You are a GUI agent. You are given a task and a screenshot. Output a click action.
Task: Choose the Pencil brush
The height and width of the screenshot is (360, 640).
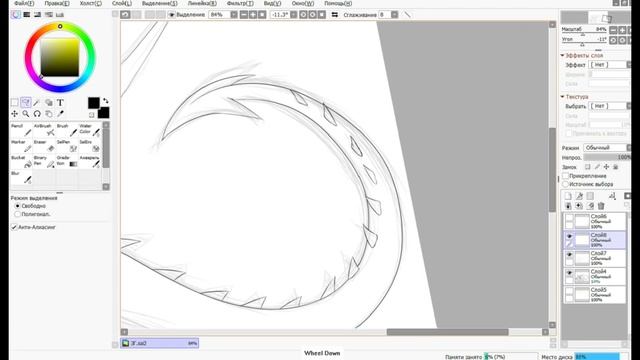[21, 129]
